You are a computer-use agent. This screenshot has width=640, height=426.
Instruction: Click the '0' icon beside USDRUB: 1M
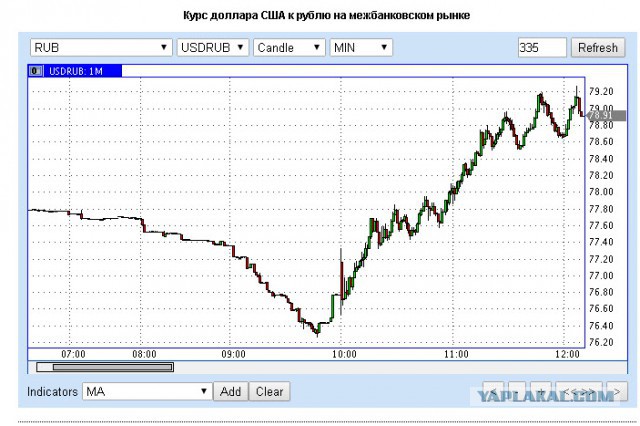coord(35,71)
